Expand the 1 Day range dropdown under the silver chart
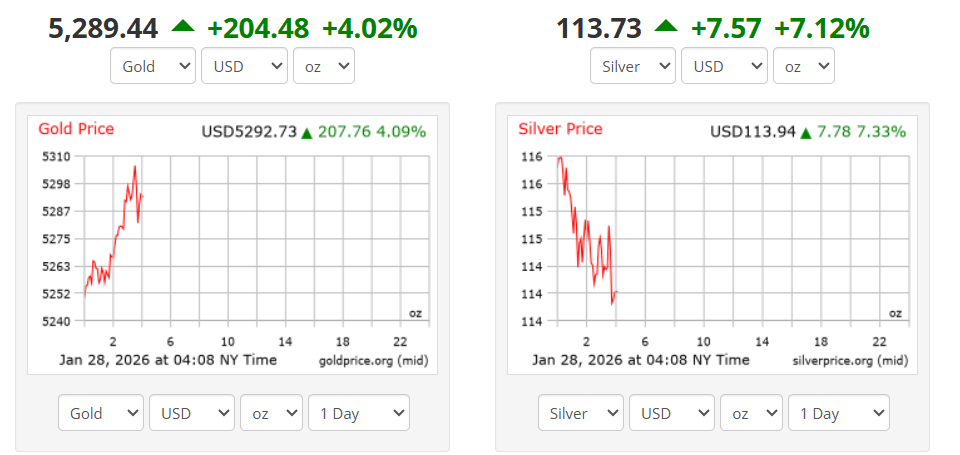The image size is (960, 455). click(838, 413)
